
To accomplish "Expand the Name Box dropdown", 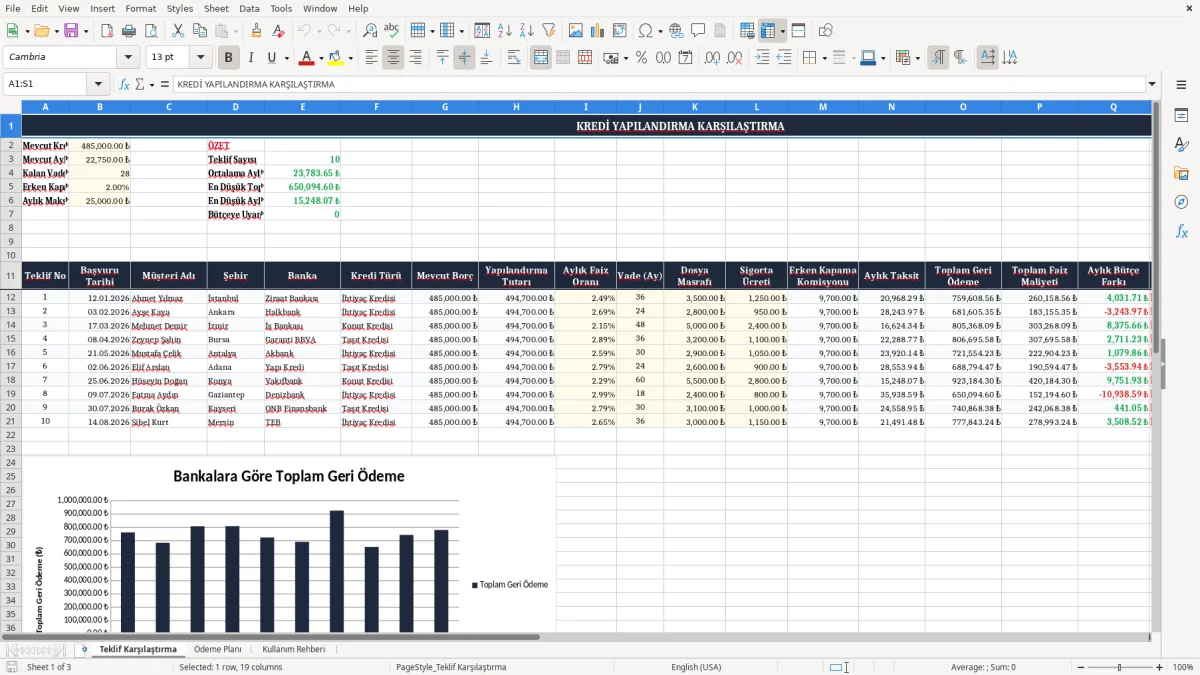I will [98, 85].
